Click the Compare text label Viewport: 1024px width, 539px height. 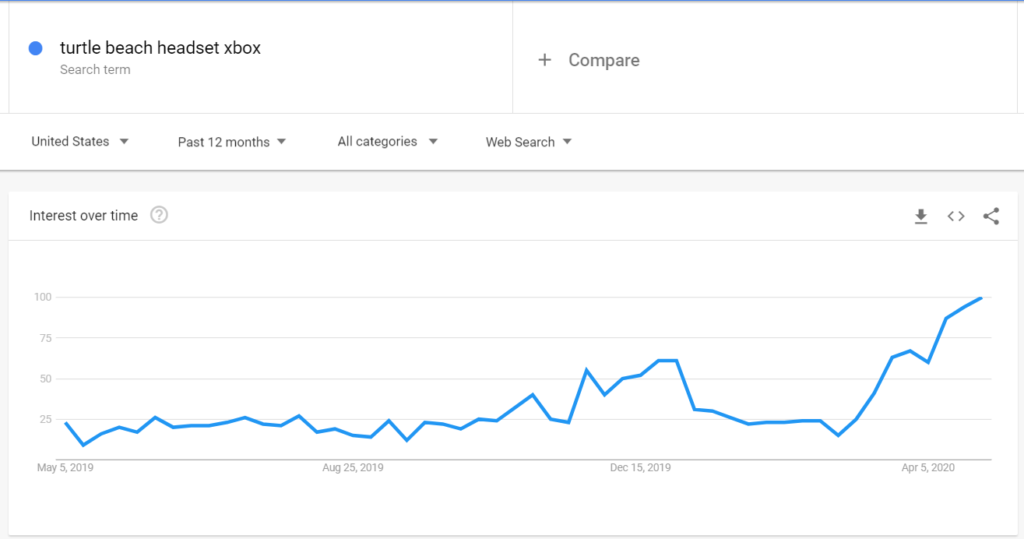(604, 60)
